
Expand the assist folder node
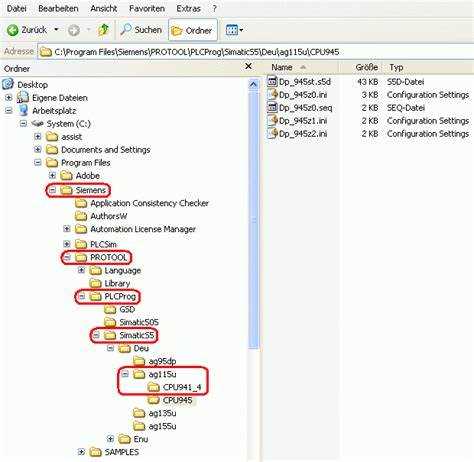tap(38, 137)
